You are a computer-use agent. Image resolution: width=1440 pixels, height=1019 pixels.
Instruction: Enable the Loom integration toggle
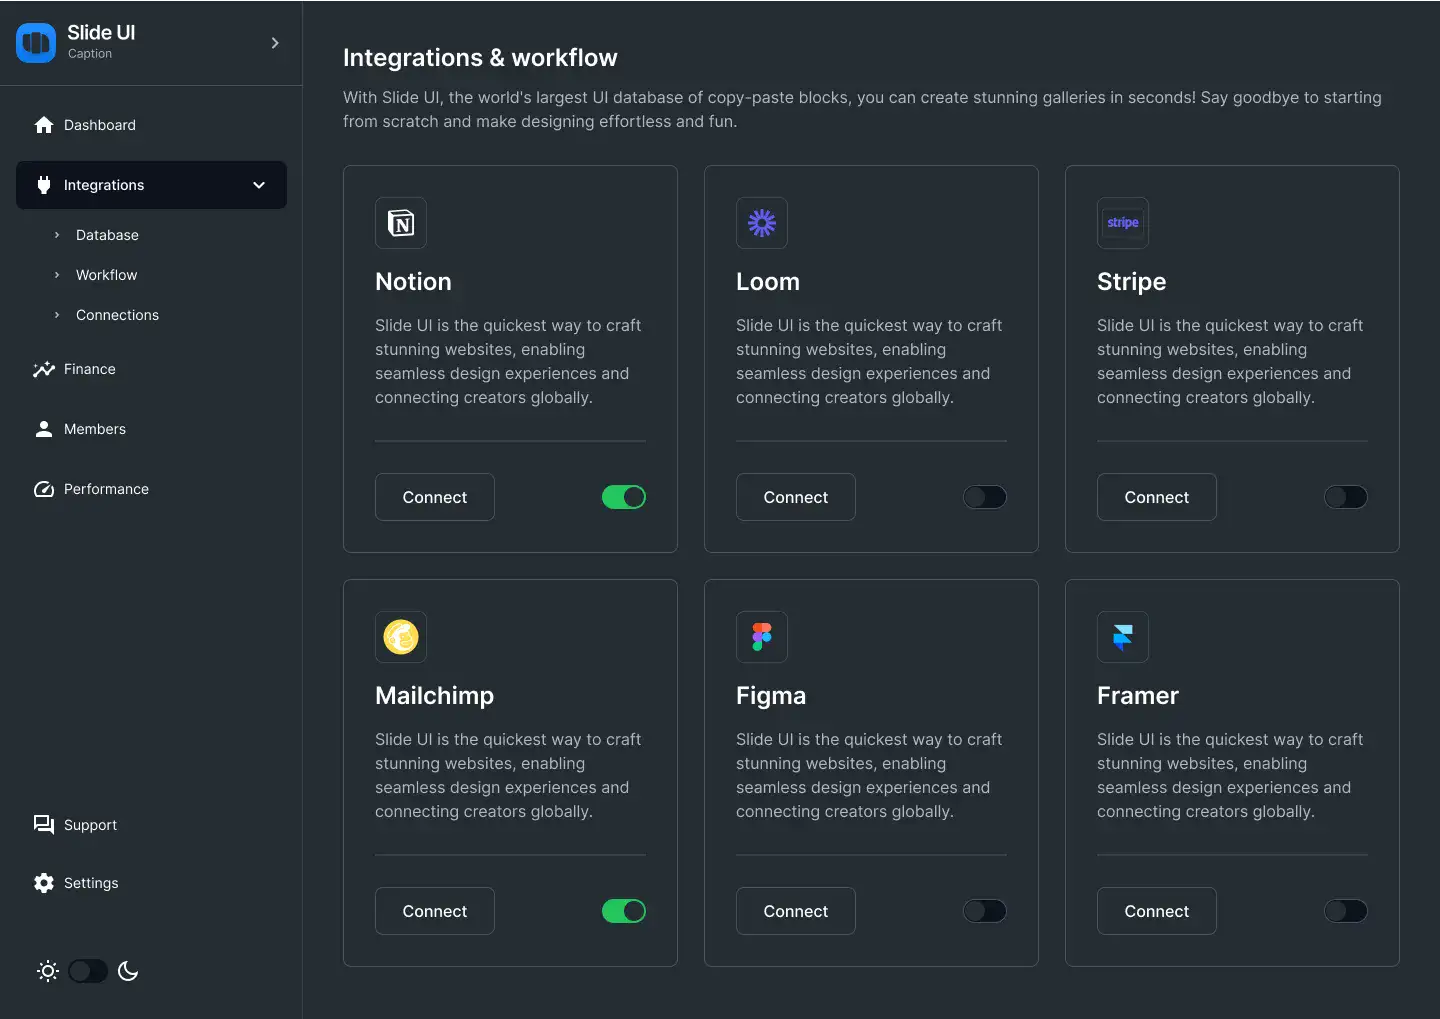coord(985,497)
